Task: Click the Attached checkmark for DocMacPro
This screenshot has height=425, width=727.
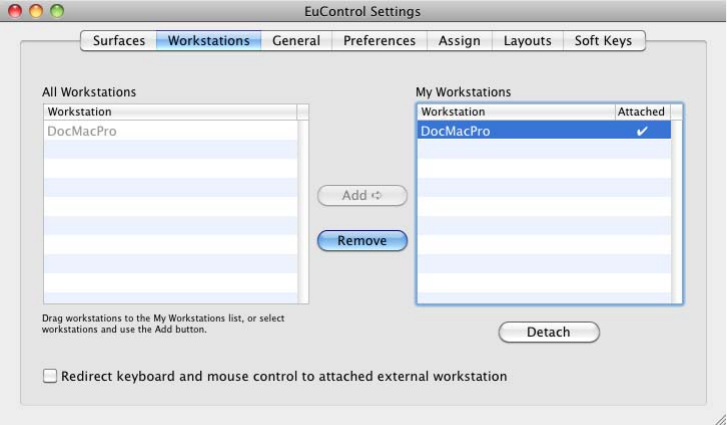Action: tap(642, 131)
